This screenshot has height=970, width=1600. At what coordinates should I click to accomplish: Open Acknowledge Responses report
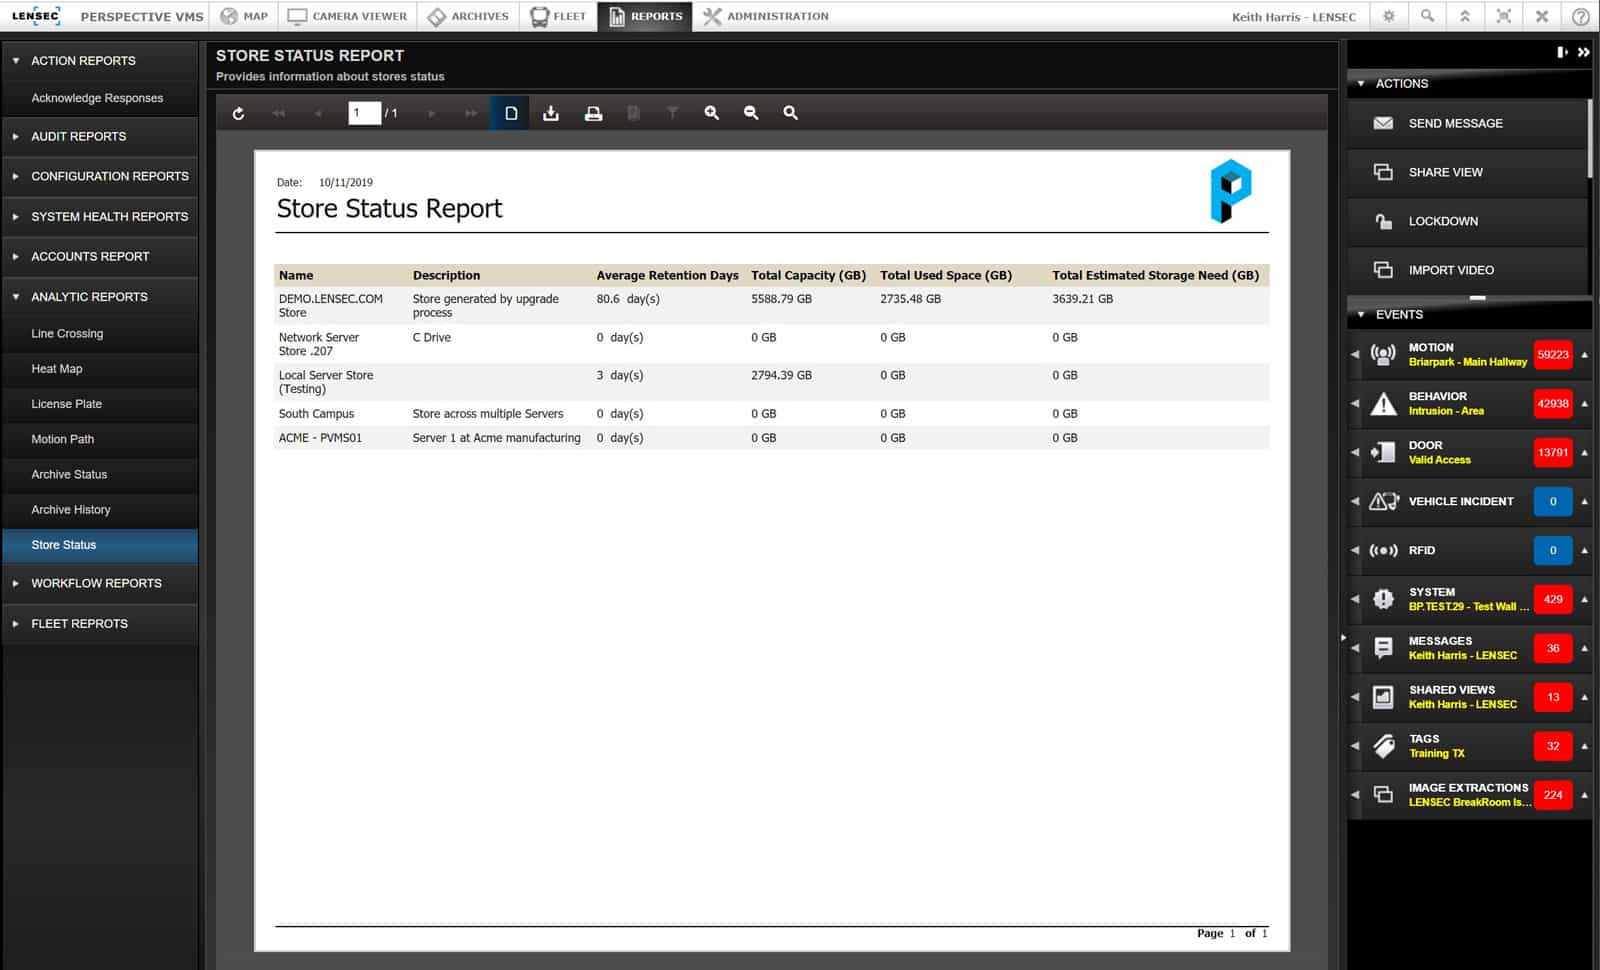(97, 98)
